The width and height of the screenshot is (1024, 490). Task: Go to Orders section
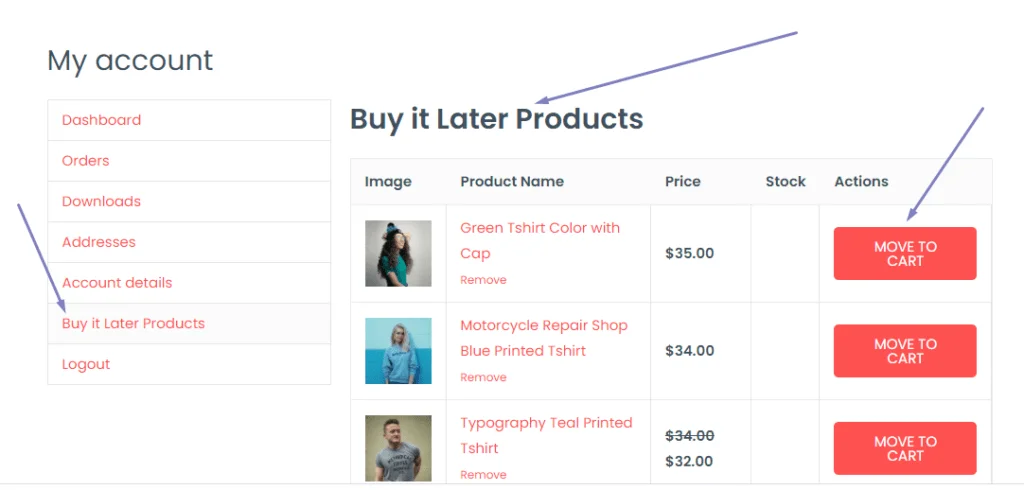(86, 161)
